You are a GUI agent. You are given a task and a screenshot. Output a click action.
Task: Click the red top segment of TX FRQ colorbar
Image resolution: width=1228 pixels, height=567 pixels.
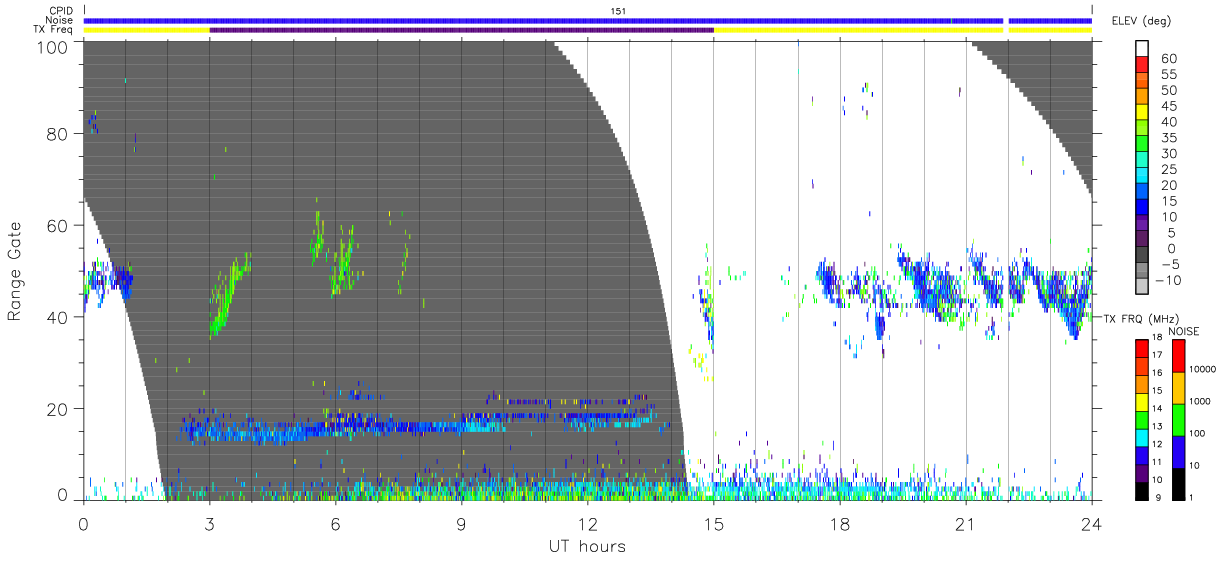pyautogui.click(x=1142, y=348)
